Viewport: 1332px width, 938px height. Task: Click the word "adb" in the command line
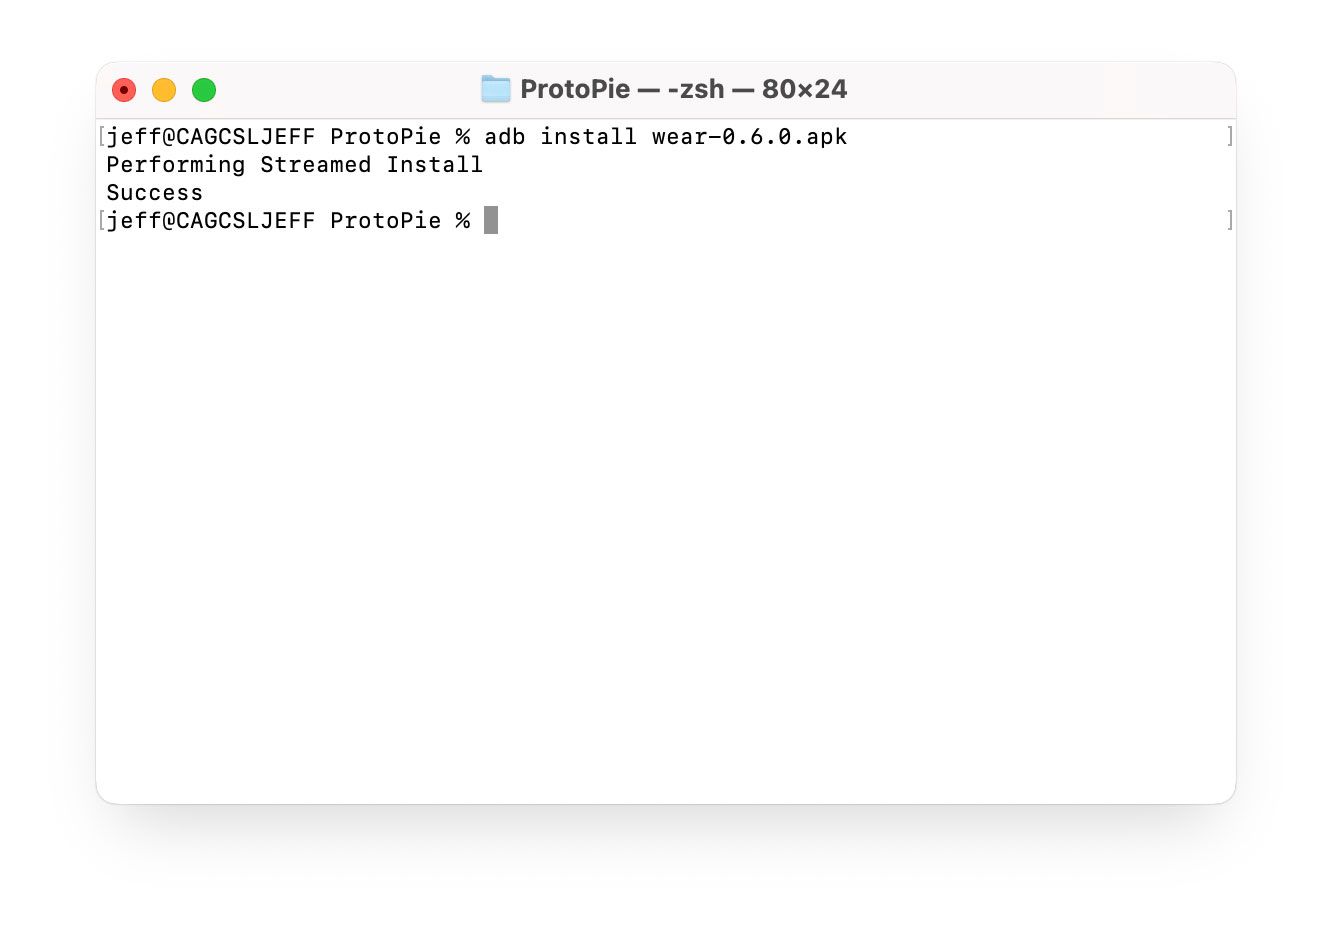point(505,136)
